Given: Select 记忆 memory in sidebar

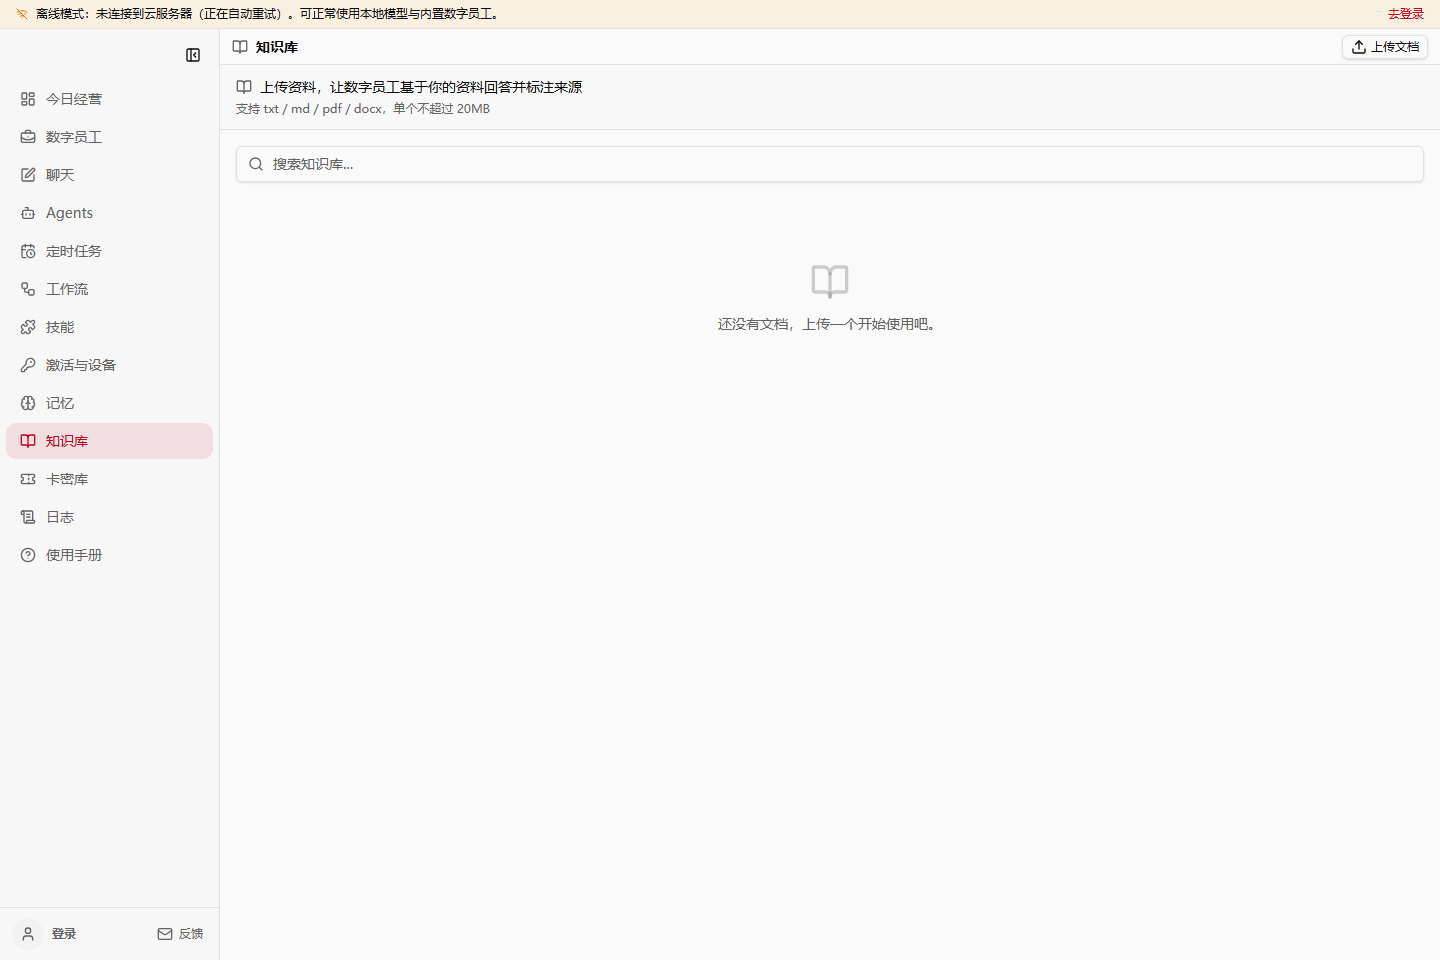Looking at the screenshot, I should click(x=109, y=403).
